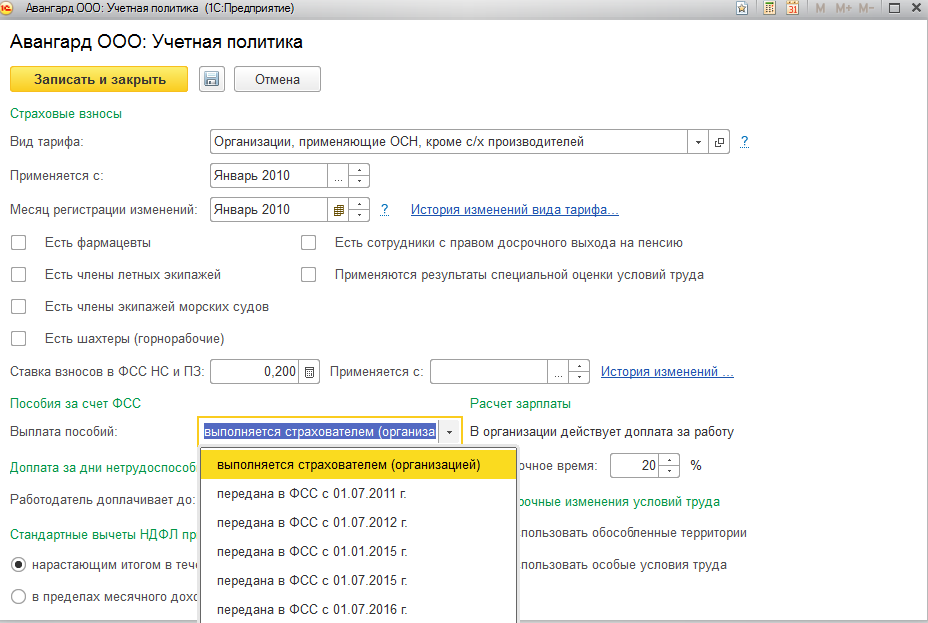
Task: Click the help question mark near Вид тарифа
Action: click(x=744, y=142)
